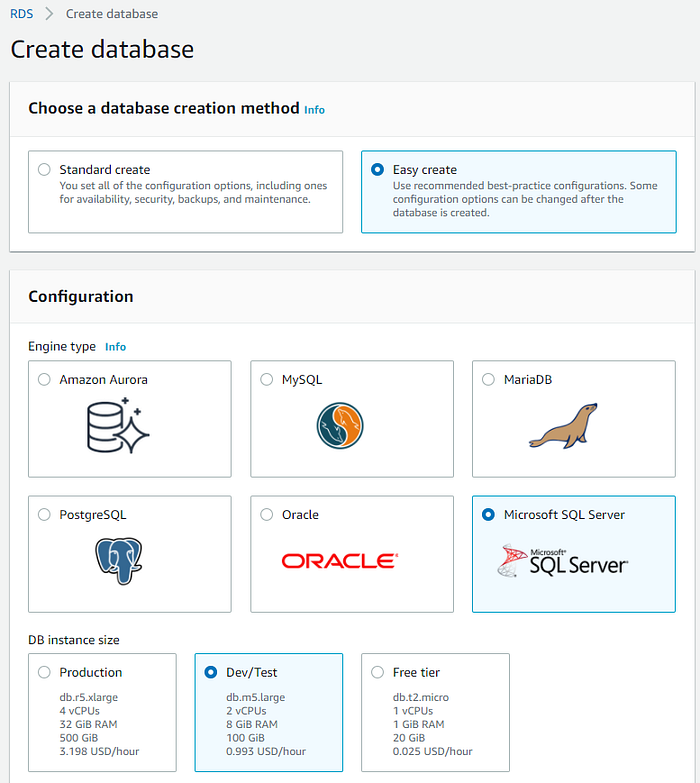This screenshot has height=783, width=700.
Task: Select Free tier instance size radio button
Action: (377, 672)
